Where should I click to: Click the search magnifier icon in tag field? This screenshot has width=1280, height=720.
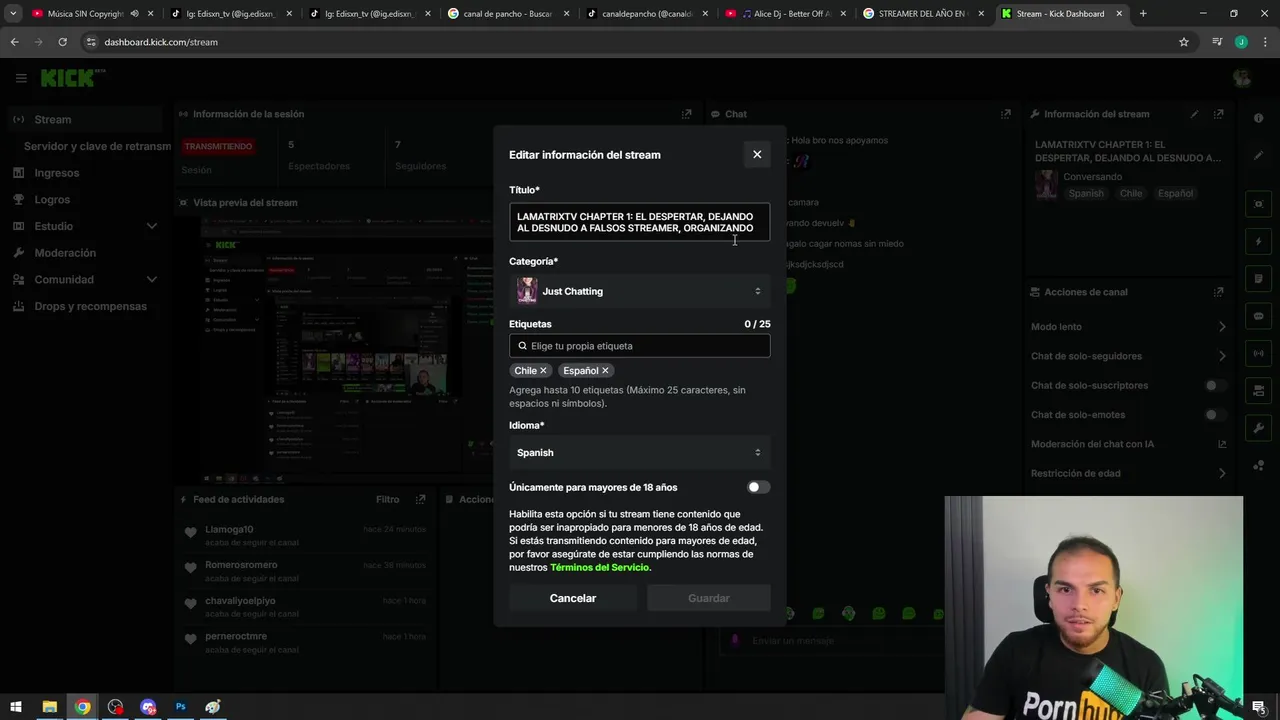coord(522,346)
